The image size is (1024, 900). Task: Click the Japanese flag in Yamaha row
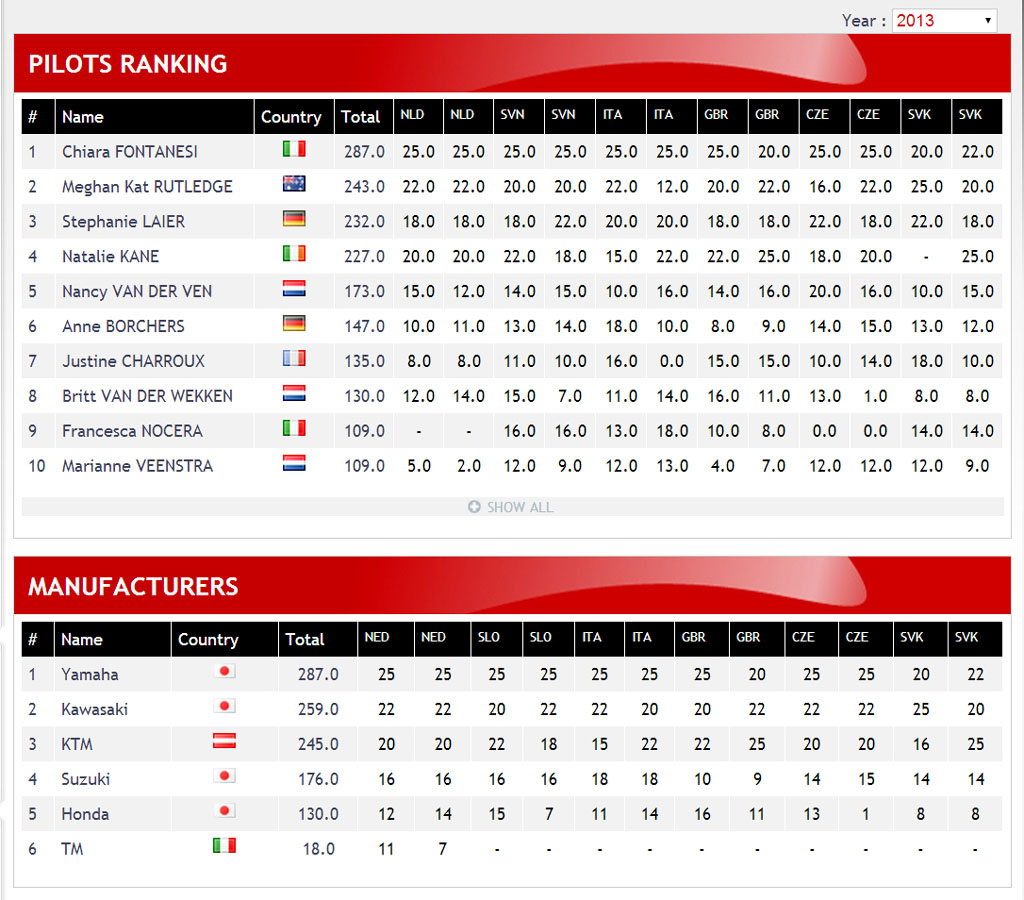coord(224,672)
